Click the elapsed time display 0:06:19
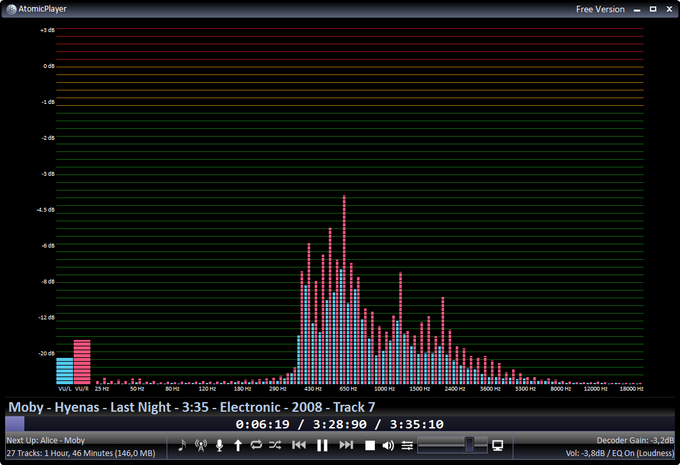680x465 pixels. pyautogui.click(x=263, y=424)
